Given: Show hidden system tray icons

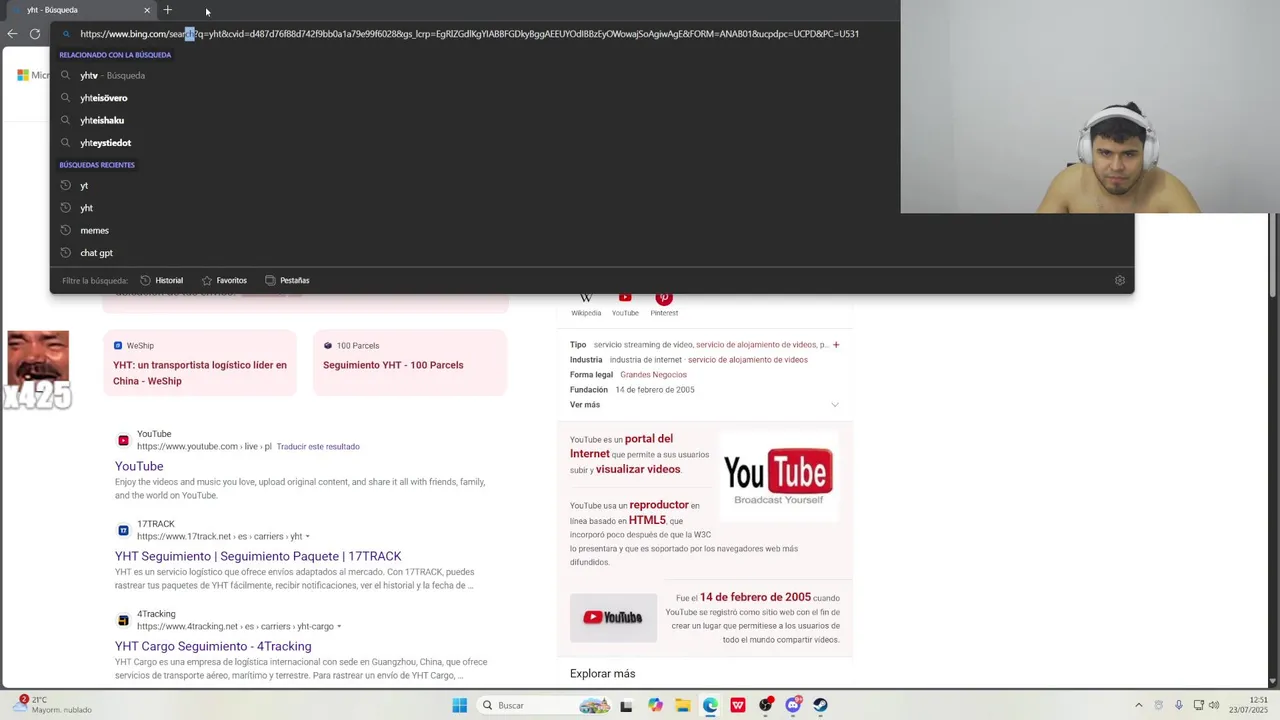Looking at the screenshot, I should pos(1138,705).
